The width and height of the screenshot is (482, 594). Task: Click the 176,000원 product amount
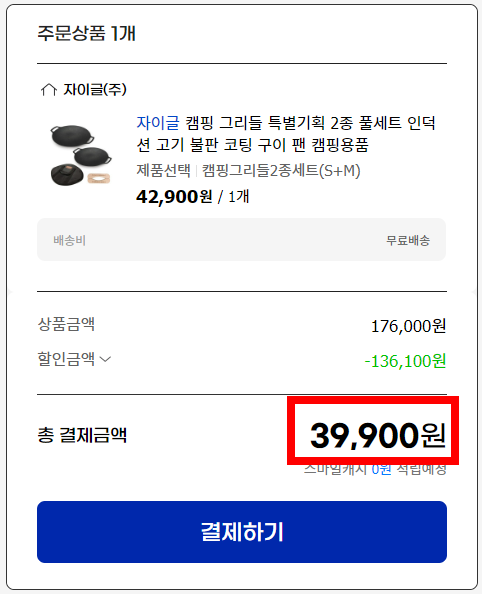(x=408, y=326)
